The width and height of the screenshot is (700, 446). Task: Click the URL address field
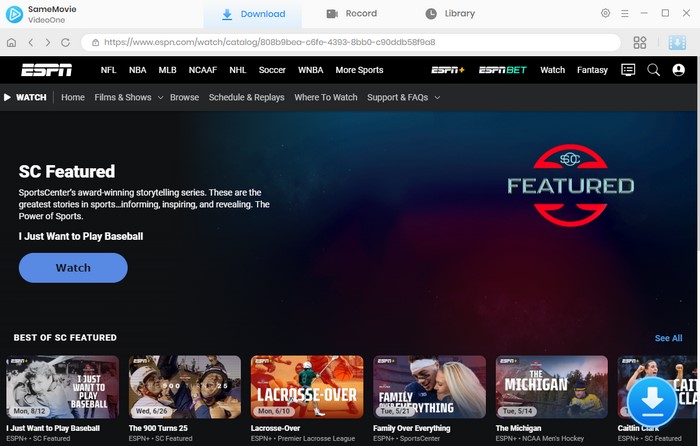pos(350,42)
